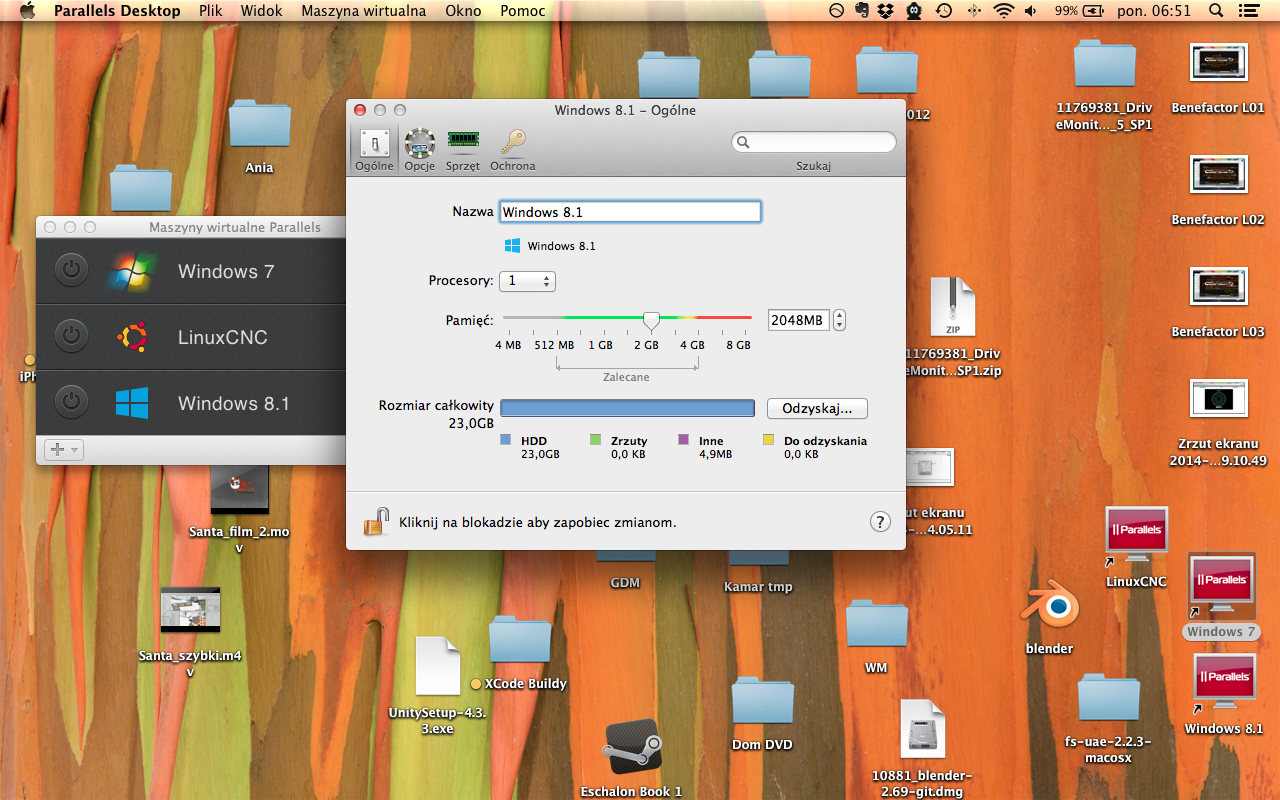This screenshot has height=800, width=1280.
Task: Click the Windows 8.1 logo in settings
Action: tap(512, 245)
